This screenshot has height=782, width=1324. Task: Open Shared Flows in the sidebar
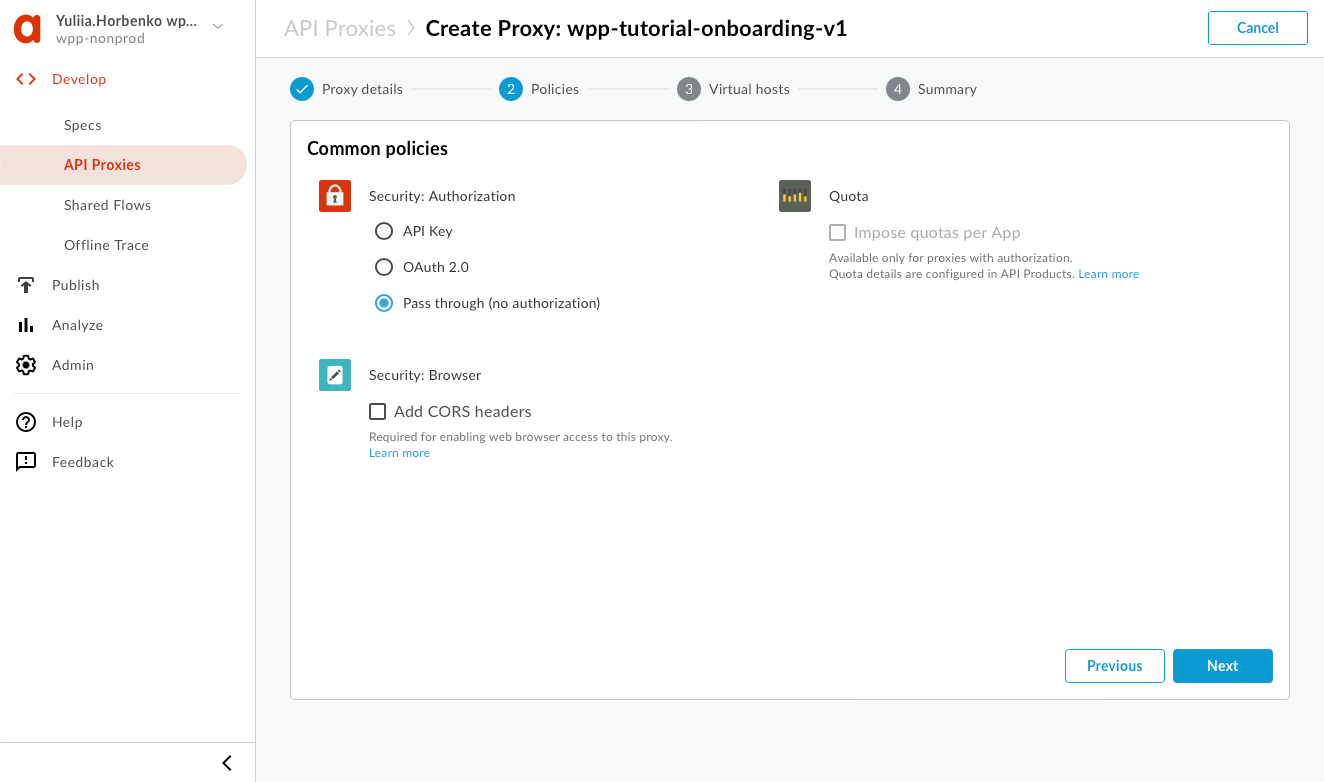107,205
